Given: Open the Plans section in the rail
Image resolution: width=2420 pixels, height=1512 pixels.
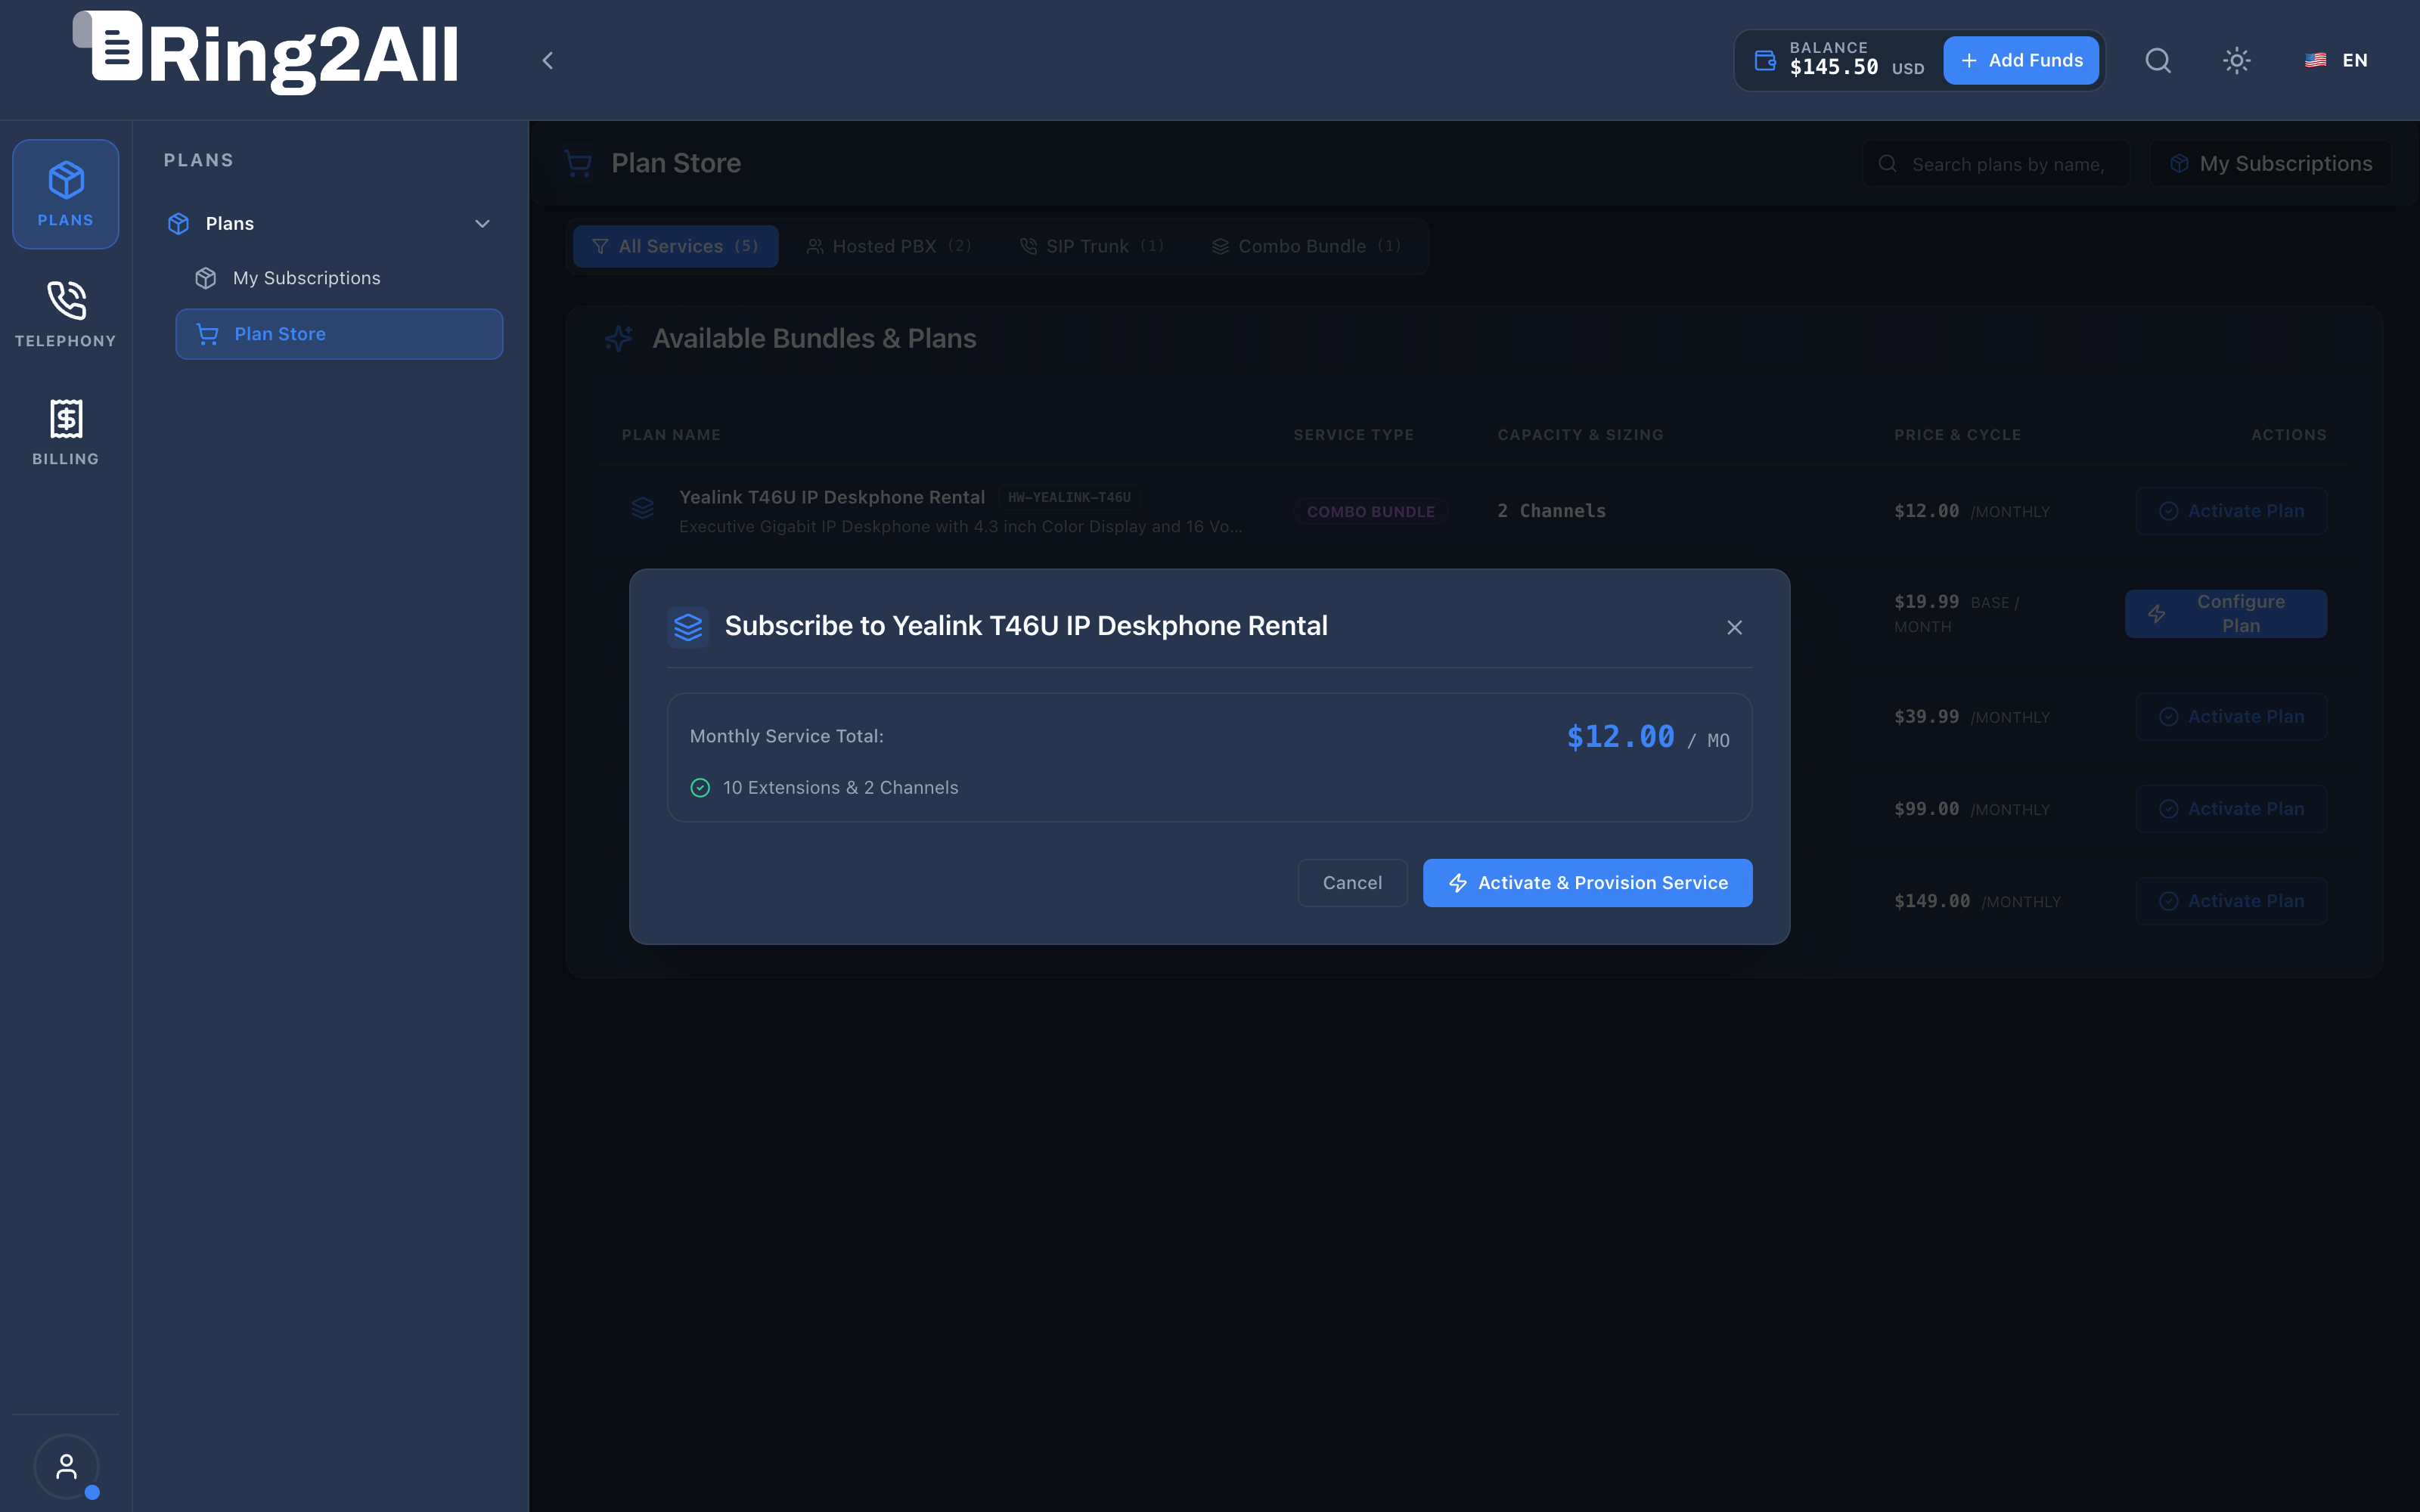Looking at the screenshot, I should (65, 194).
